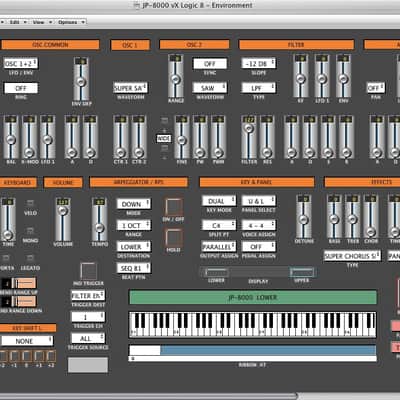
Task: Select the LOWER display switch
Action: (216, 272)
